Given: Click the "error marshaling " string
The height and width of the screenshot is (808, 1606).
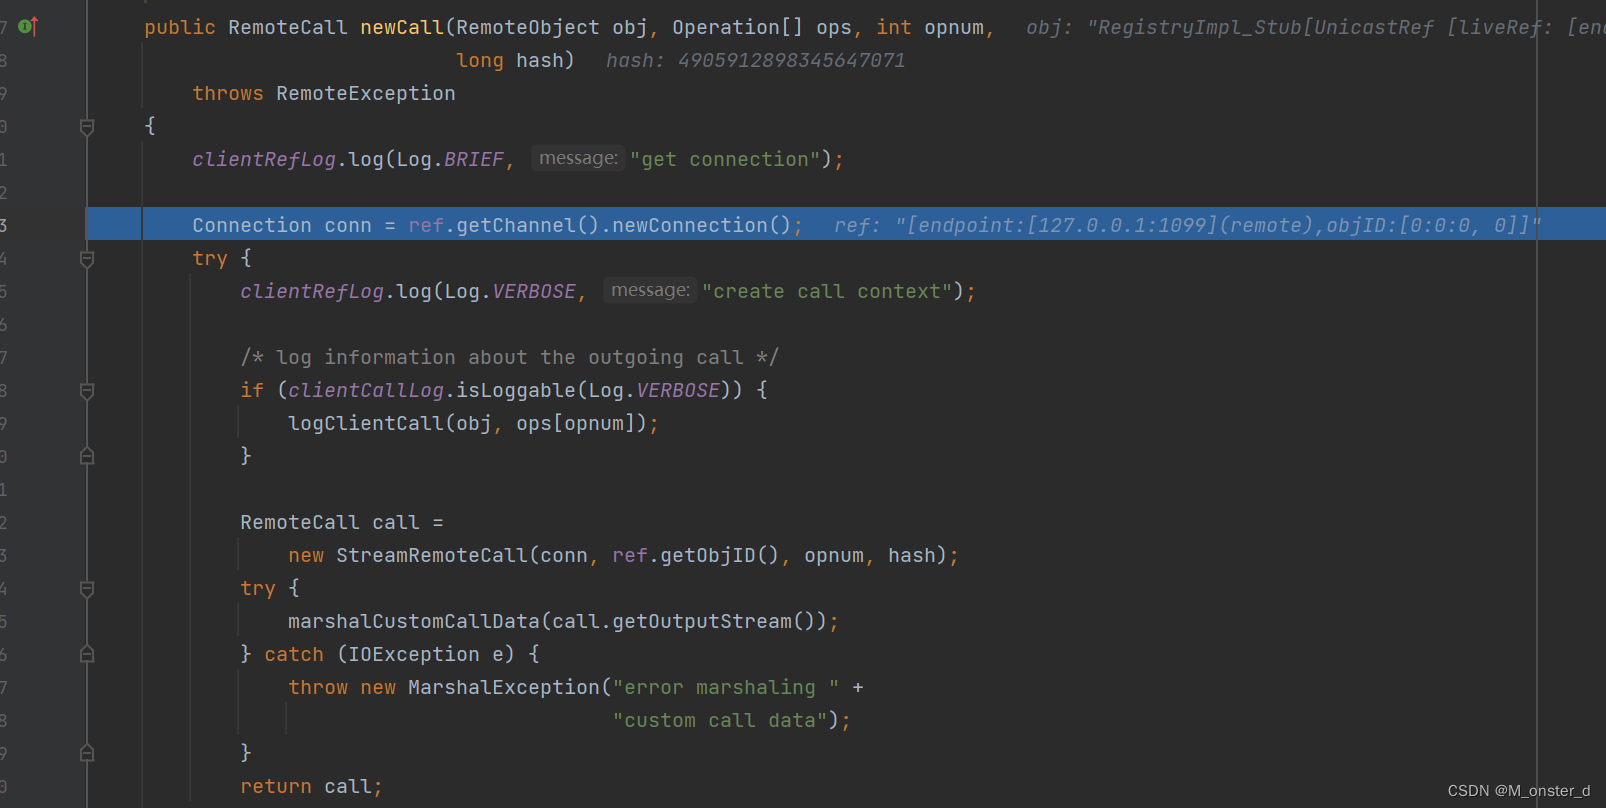Looking at the screenshot, I should point(726,688).
